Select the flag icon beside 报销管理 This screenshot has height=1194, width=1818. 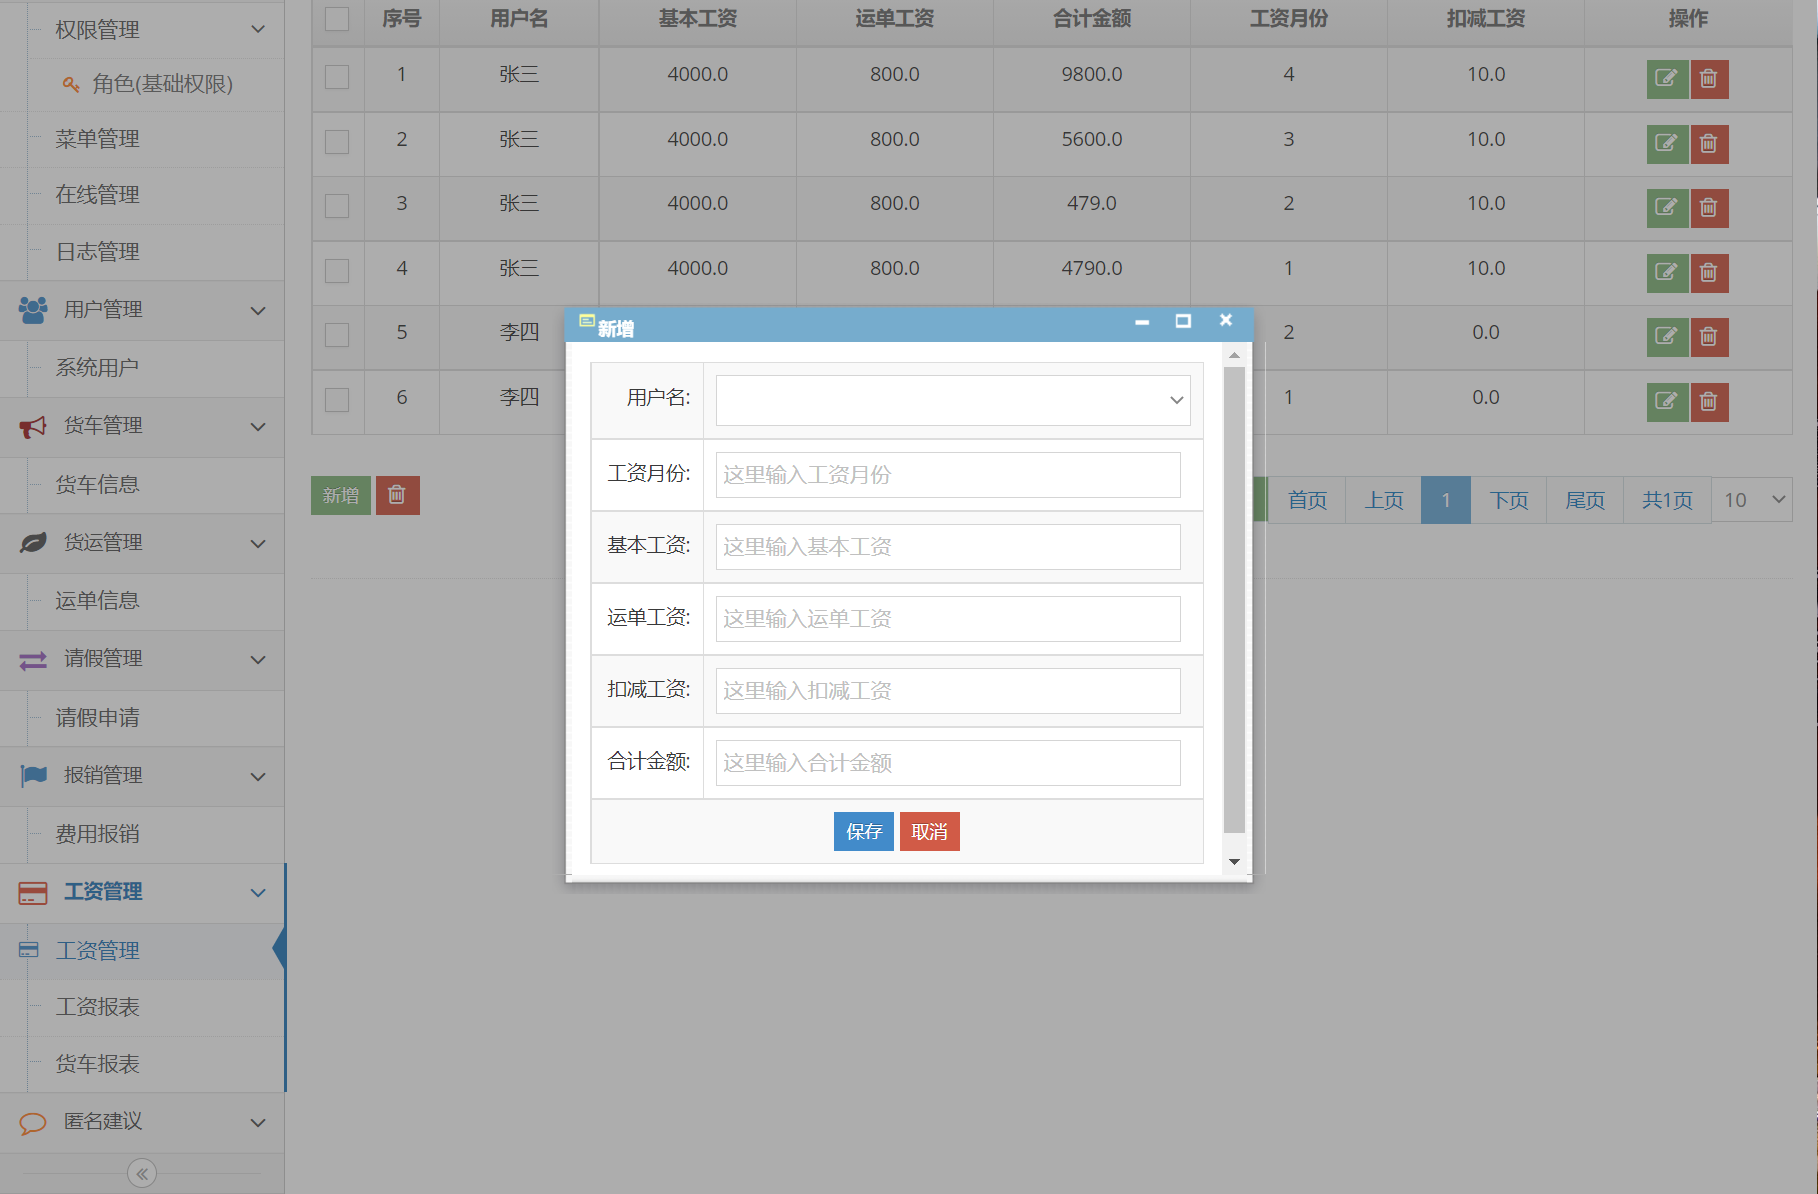(x=31, y=775)
